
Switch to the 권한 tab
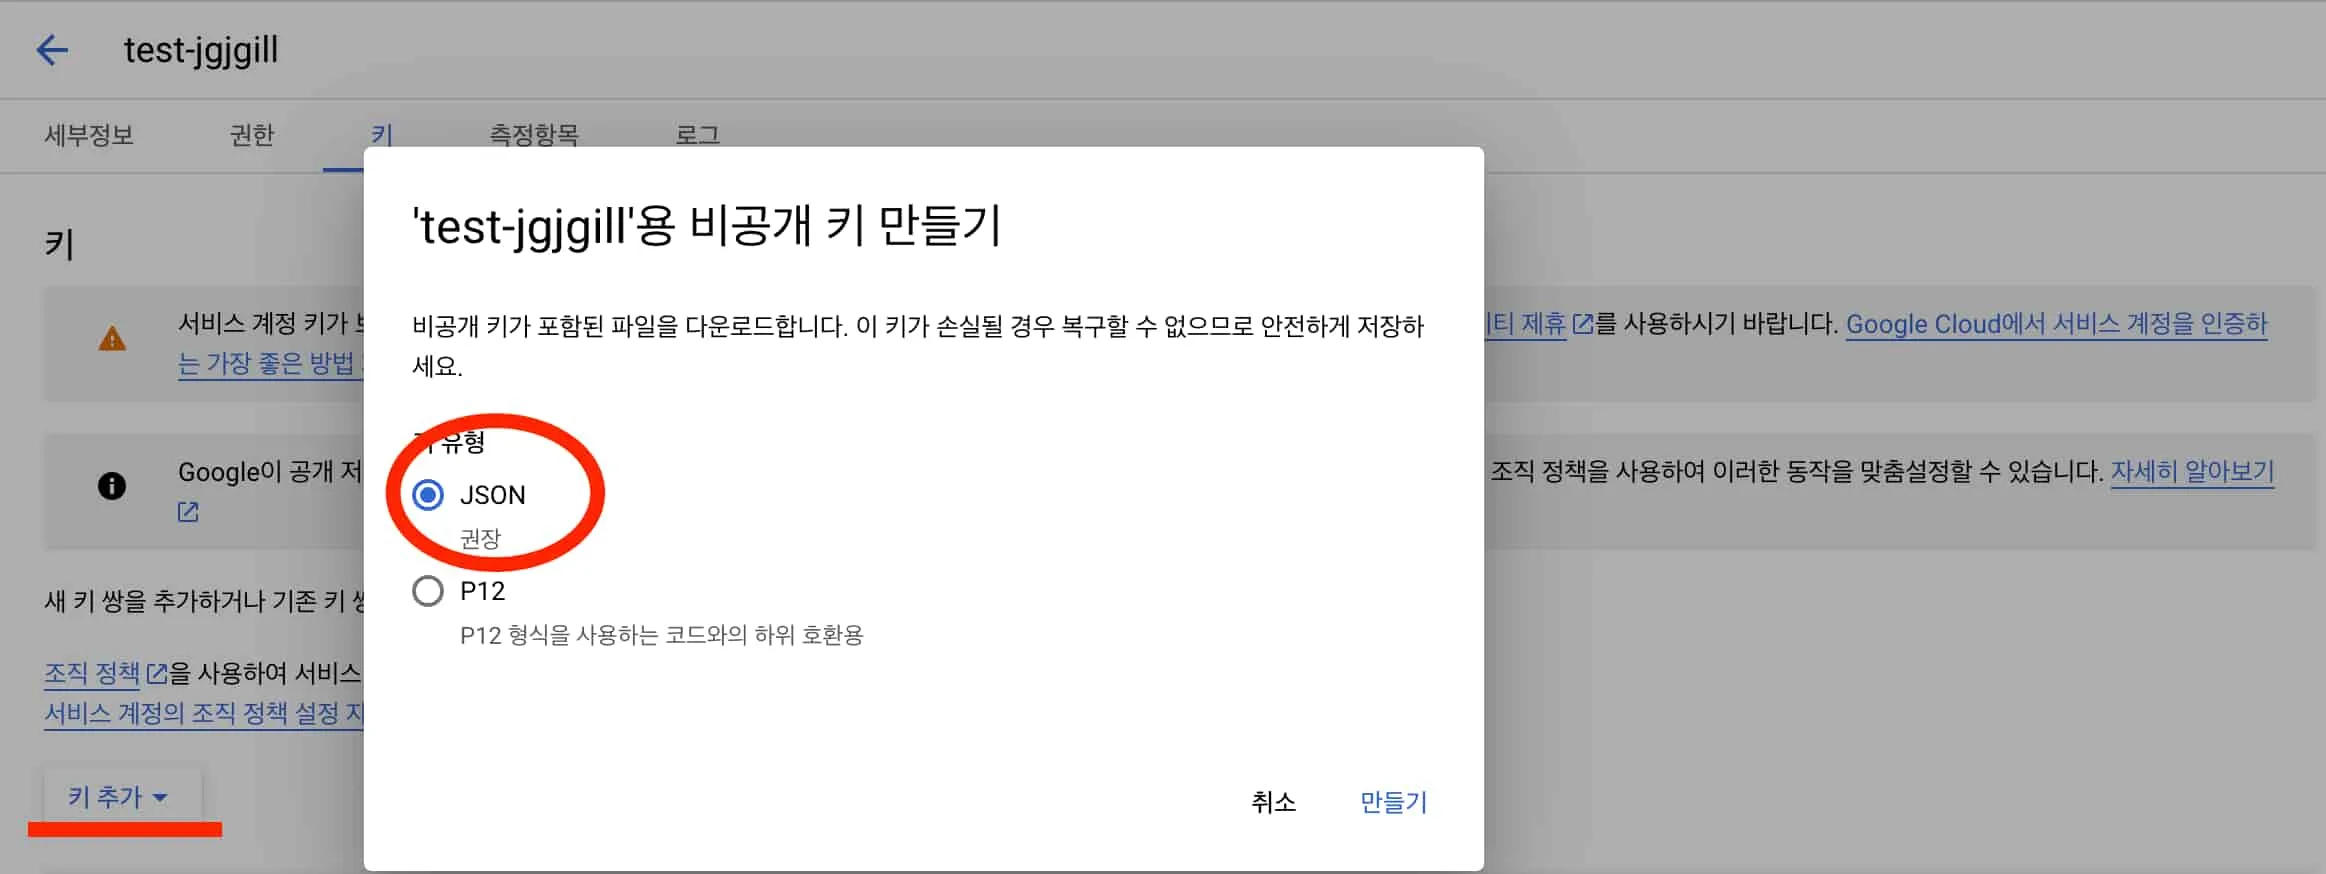tap(252, 135)
